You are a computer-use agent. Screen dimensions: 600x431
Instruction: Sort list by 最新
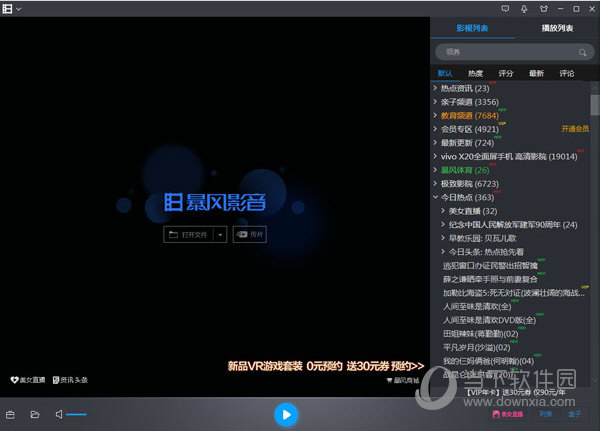click(536, 73)
